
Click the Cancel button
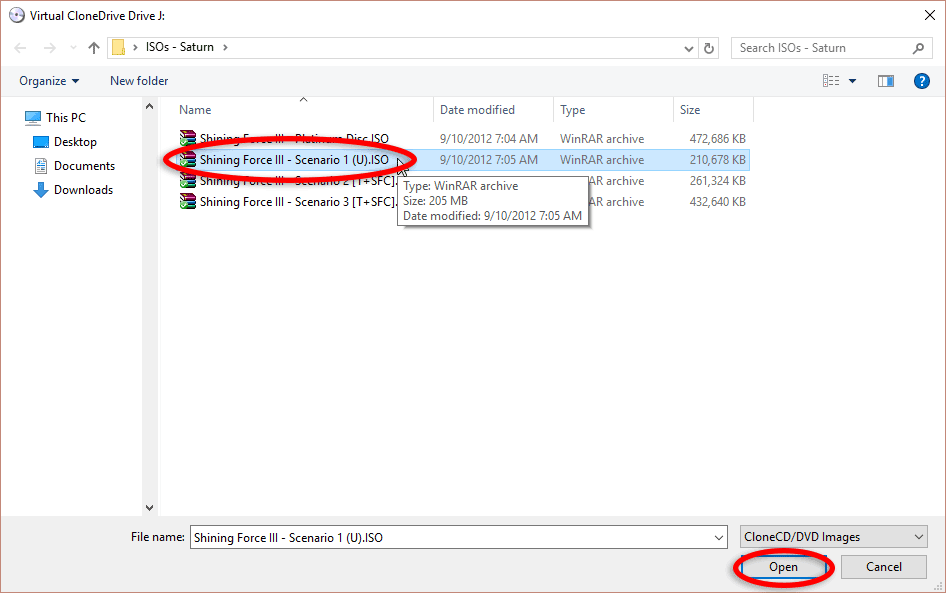pyautogui.click(x=883, y=567)
